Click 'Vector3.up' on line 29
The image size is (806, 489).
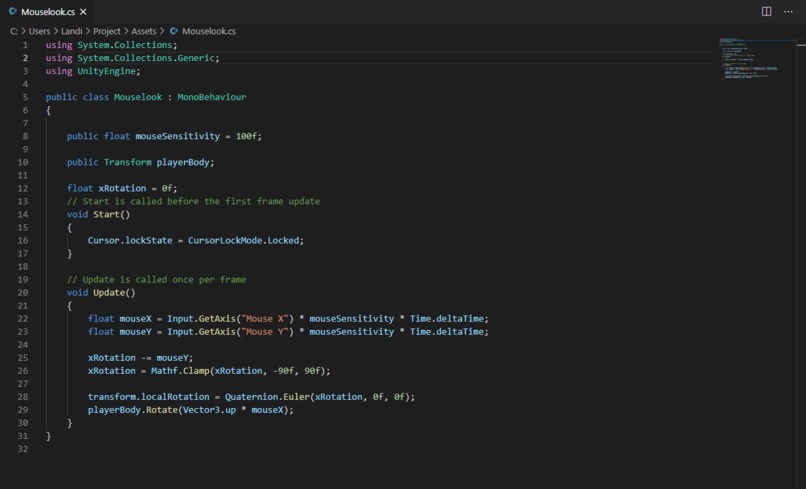(209, 410)
